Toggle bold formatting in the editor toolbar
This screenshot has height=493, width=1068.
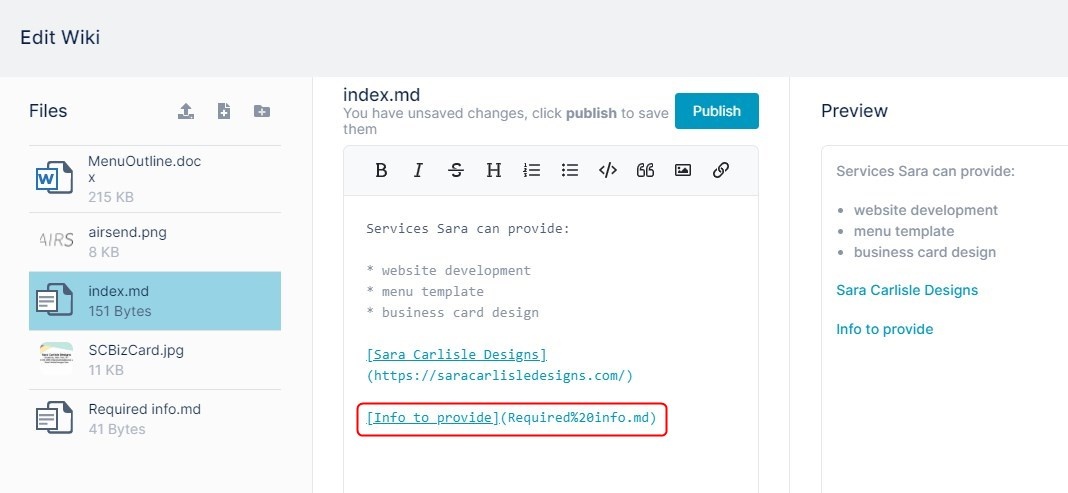coord(381,170)
